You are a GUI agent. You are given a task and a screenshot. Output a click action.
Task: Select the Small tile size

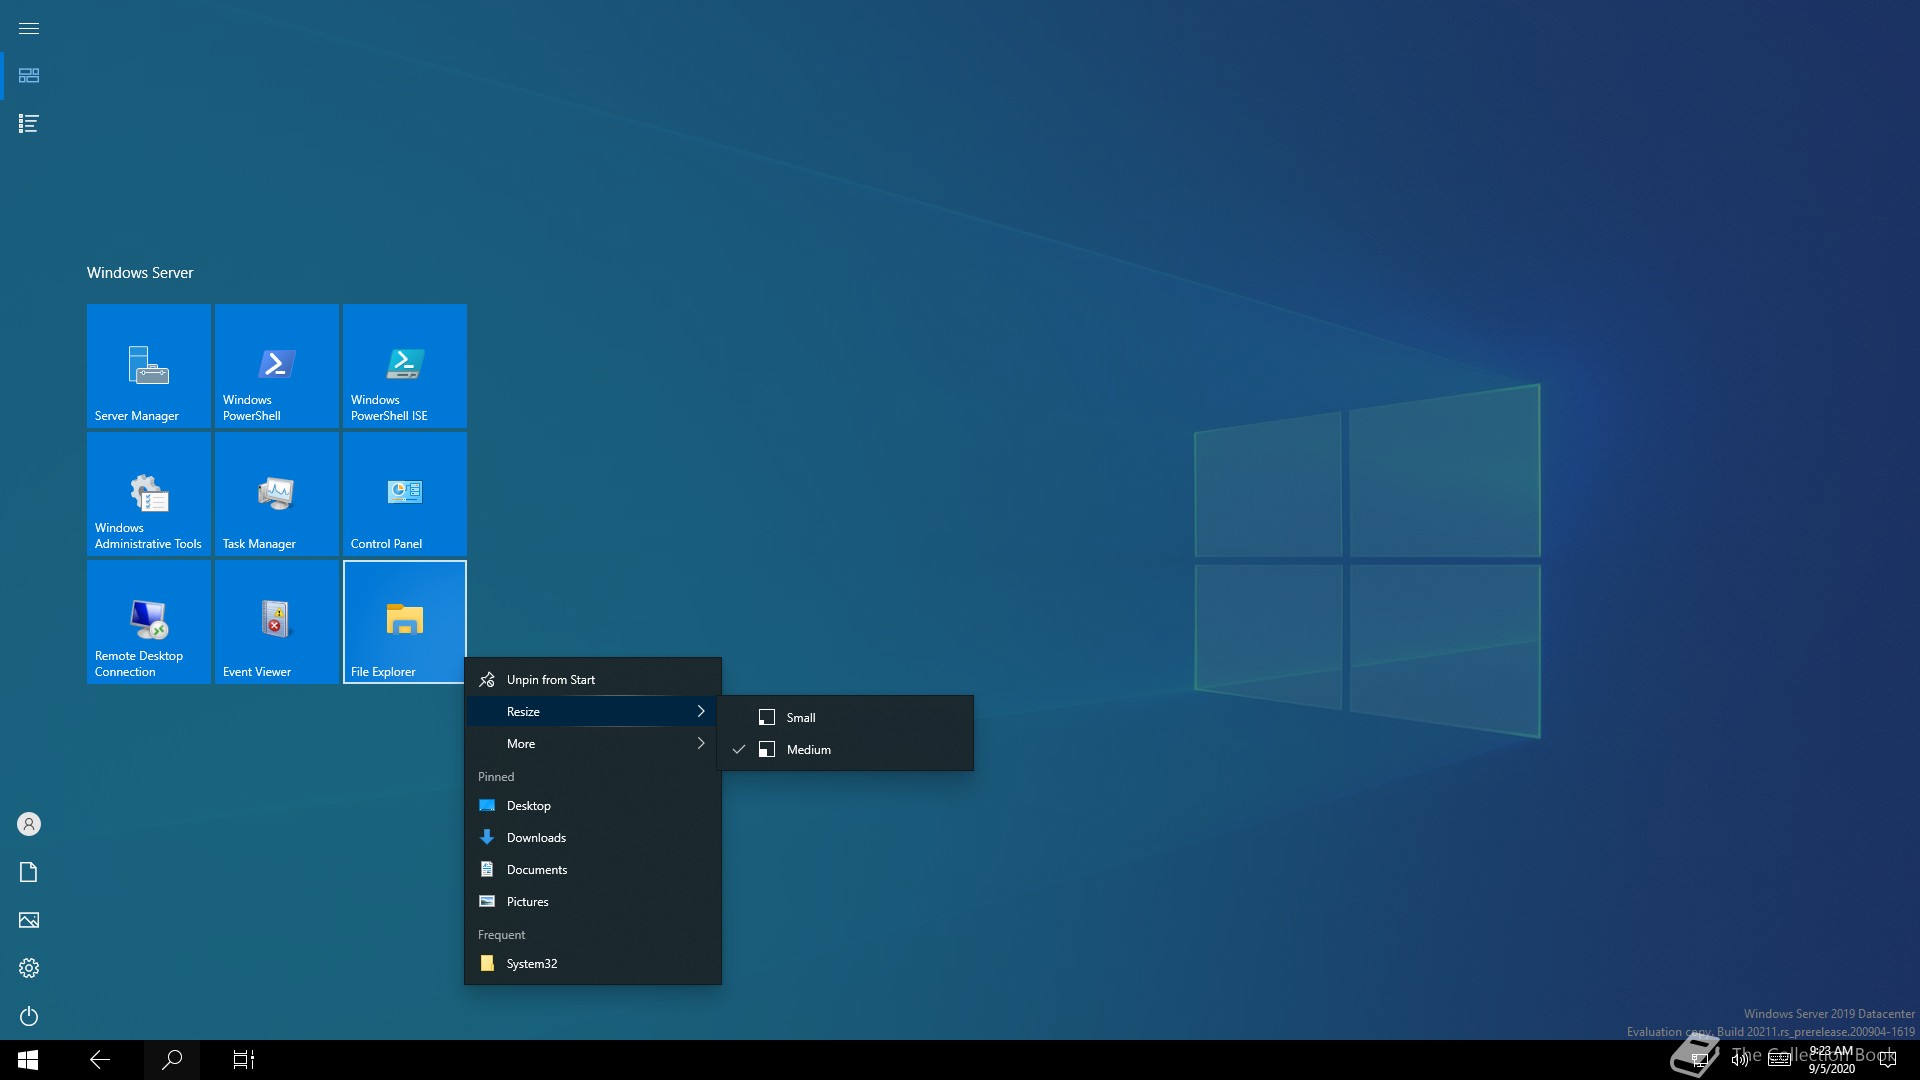pyautogui.click(x=846, y=718)
